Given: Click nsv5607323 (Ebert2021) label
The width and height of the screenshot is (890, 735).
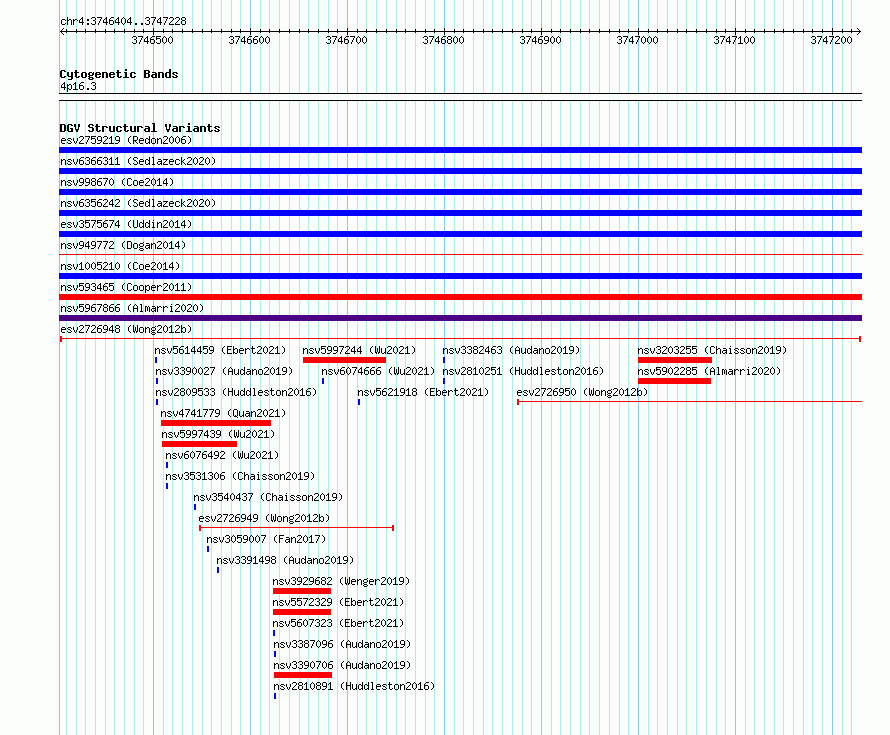Looking at the screenshot, I should click(x=338, y=623).
